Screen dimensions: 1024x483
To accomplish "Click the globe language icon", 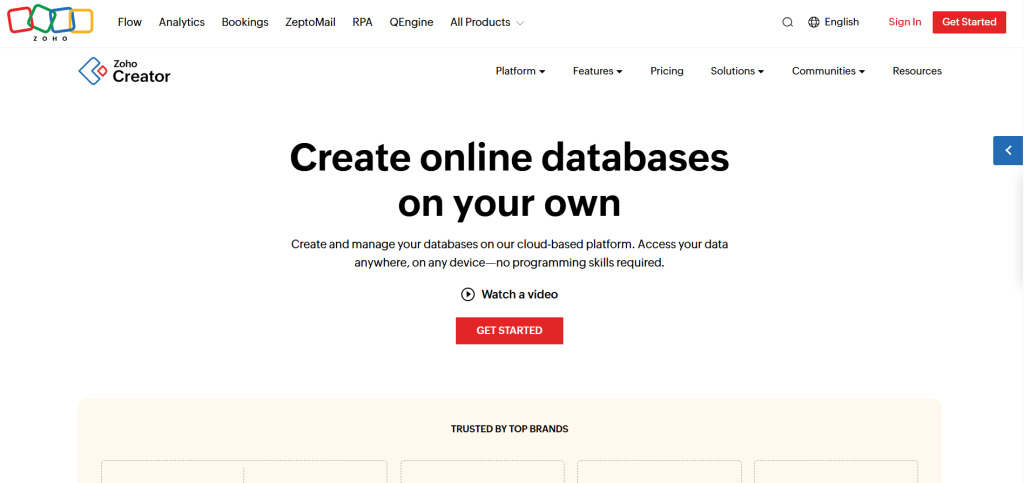I will pos(814,22).
